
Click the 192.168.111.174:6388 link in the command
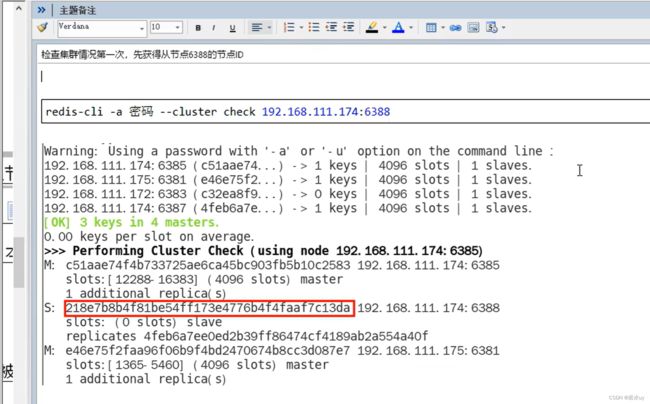pyautogui.click(x=326, y=111)
